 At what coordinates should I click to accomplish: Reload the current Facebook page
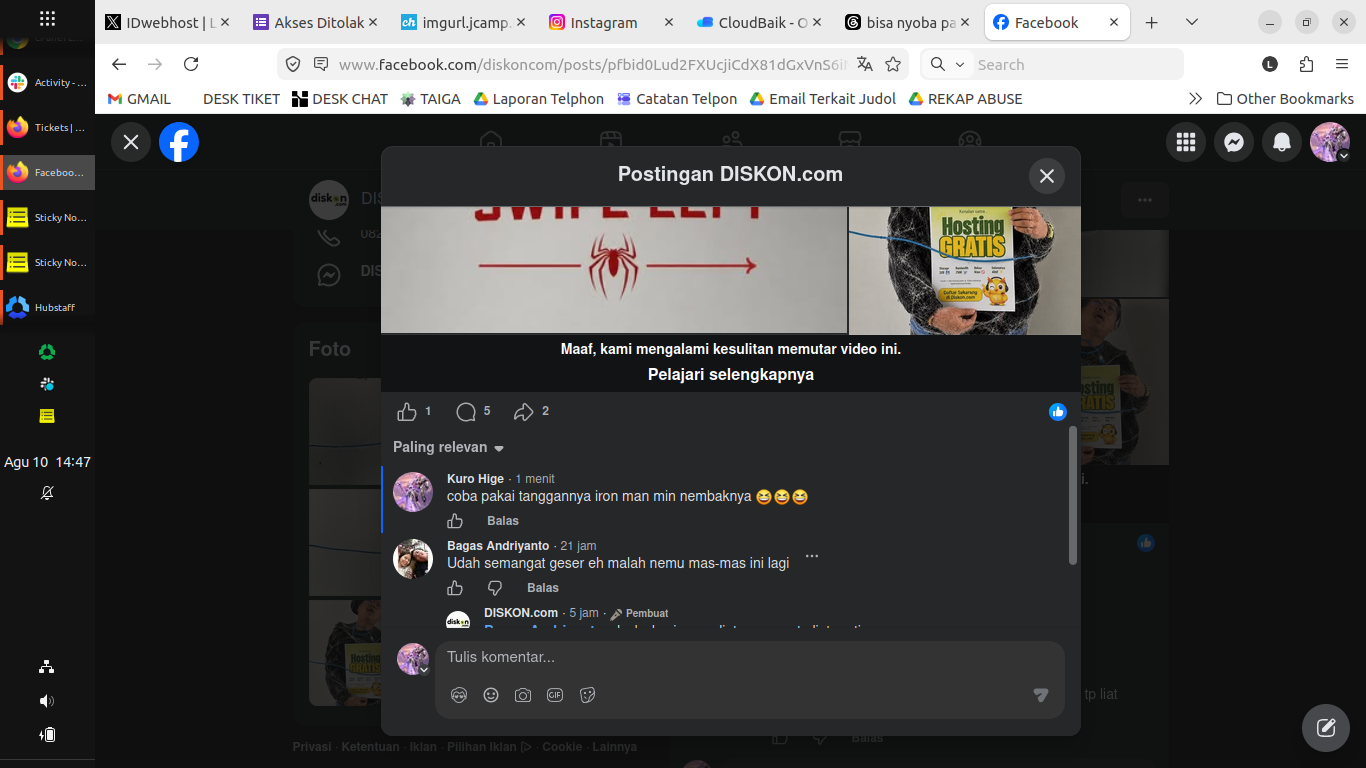click(x=191, y=64)
